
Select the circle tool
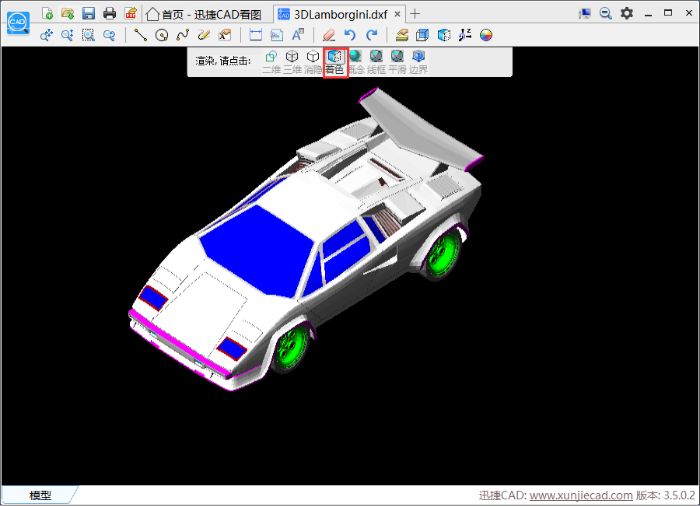coord(162,35)
